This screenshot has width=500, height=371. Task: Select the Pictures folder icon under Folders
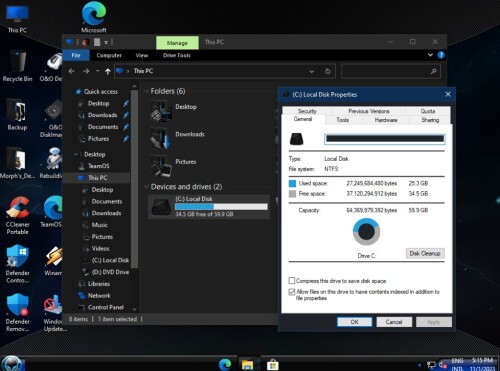pos(161,166)
